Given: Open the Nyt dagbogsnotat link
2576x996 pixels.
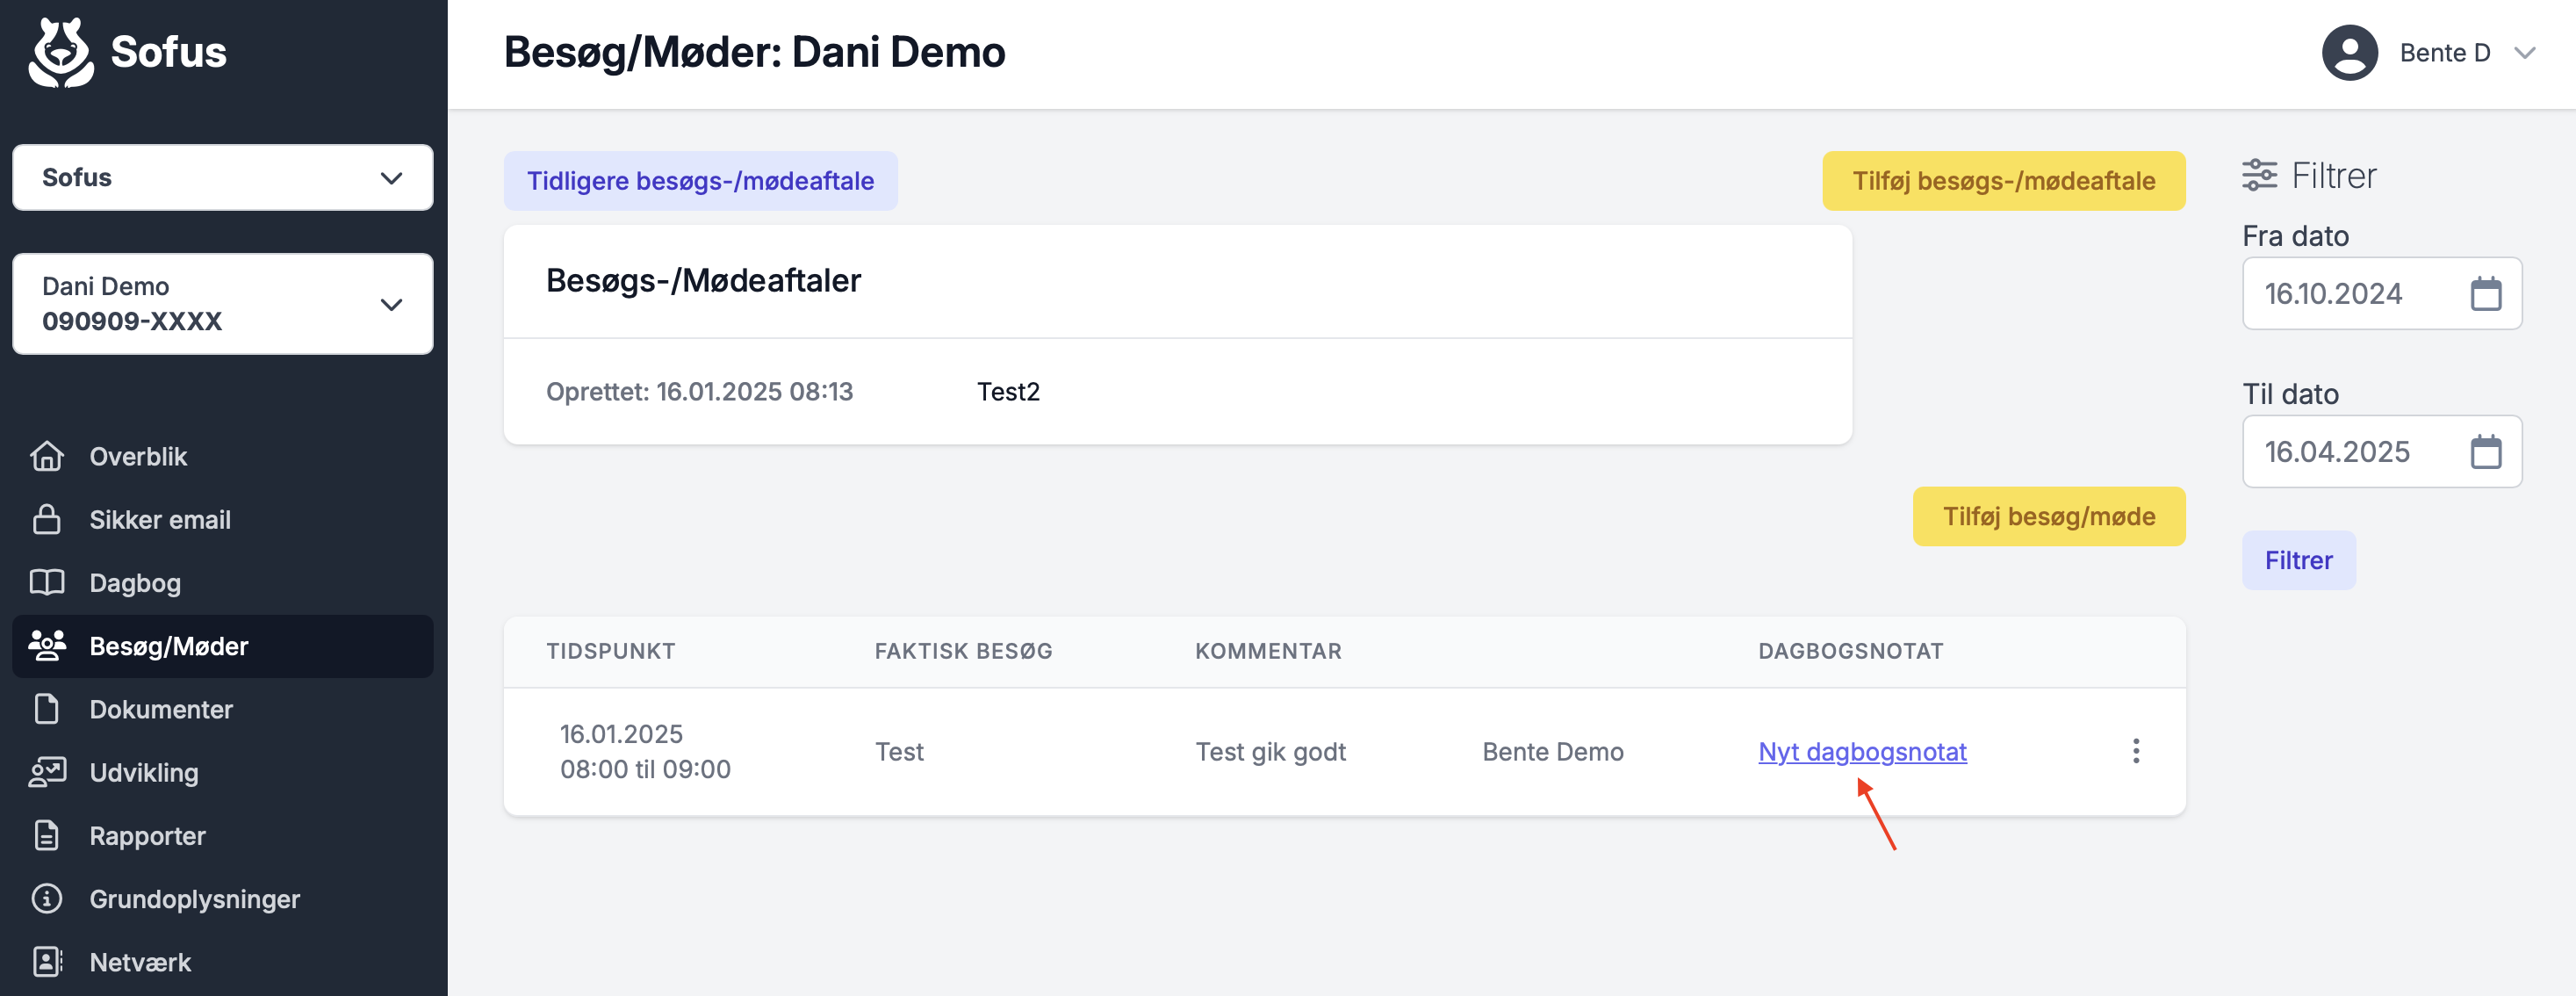Looking at the screenshot, I should pyautogui.click(x=1862, y=752).
